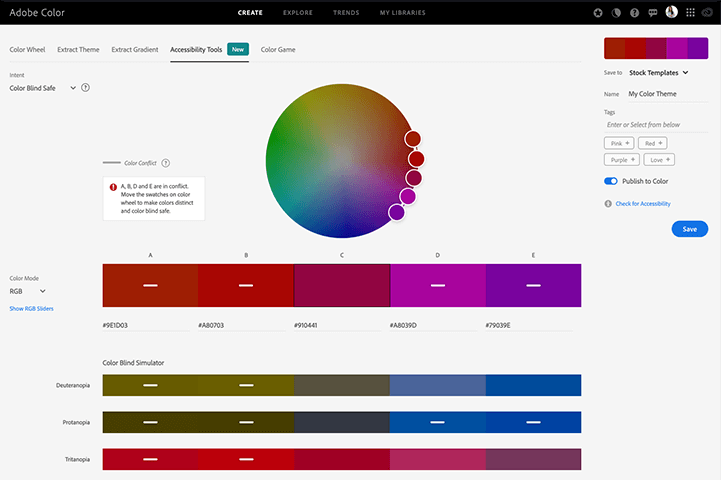This screenshot has width=721, height=480.
Task: Open the EXPLORE menu item
Action: click(x=298, y=13)
